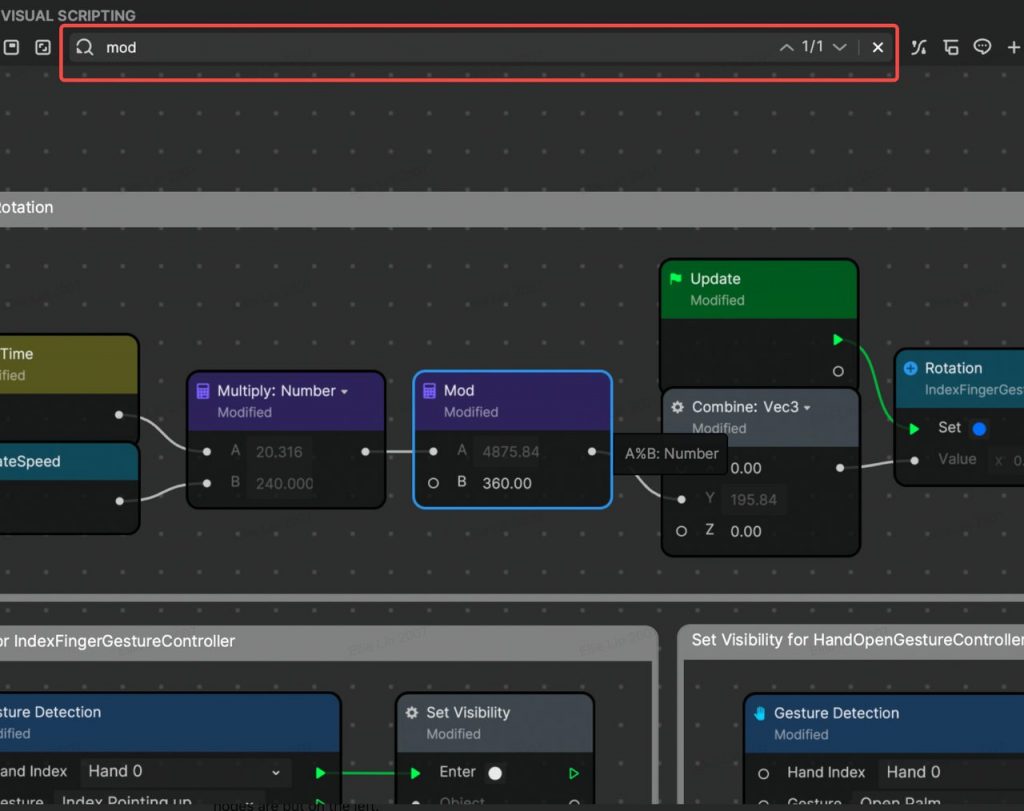Viewport: 1024px width, 811px height.
Task: Click the search magnifier icon
Action: [x=84, y=47]
